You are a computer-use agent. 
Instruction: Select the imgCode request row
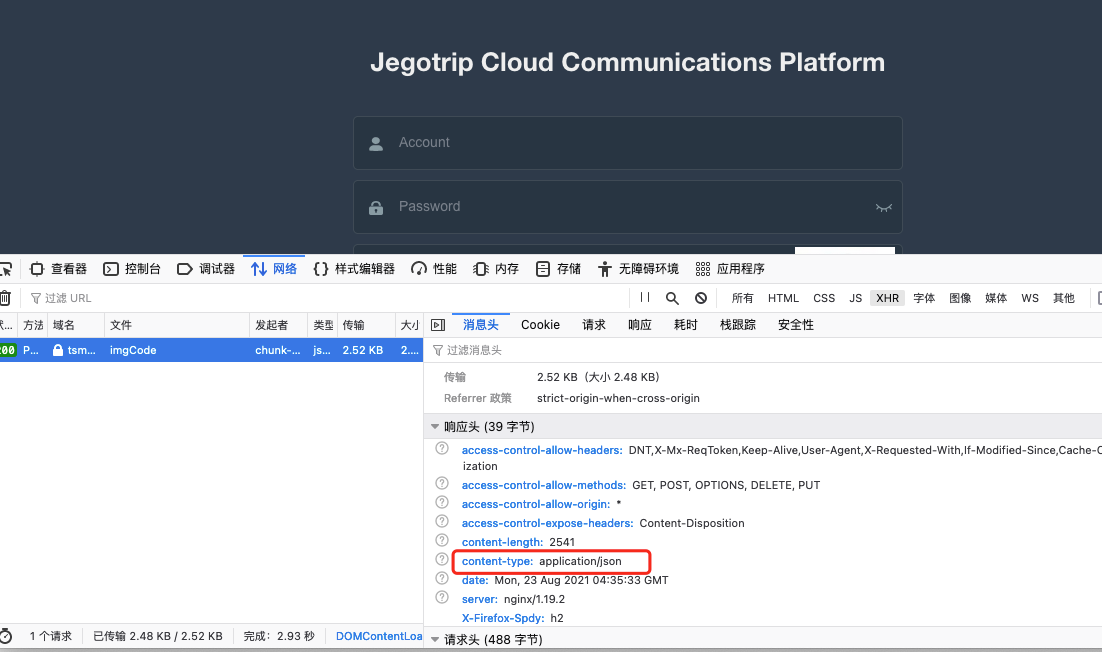211,350
